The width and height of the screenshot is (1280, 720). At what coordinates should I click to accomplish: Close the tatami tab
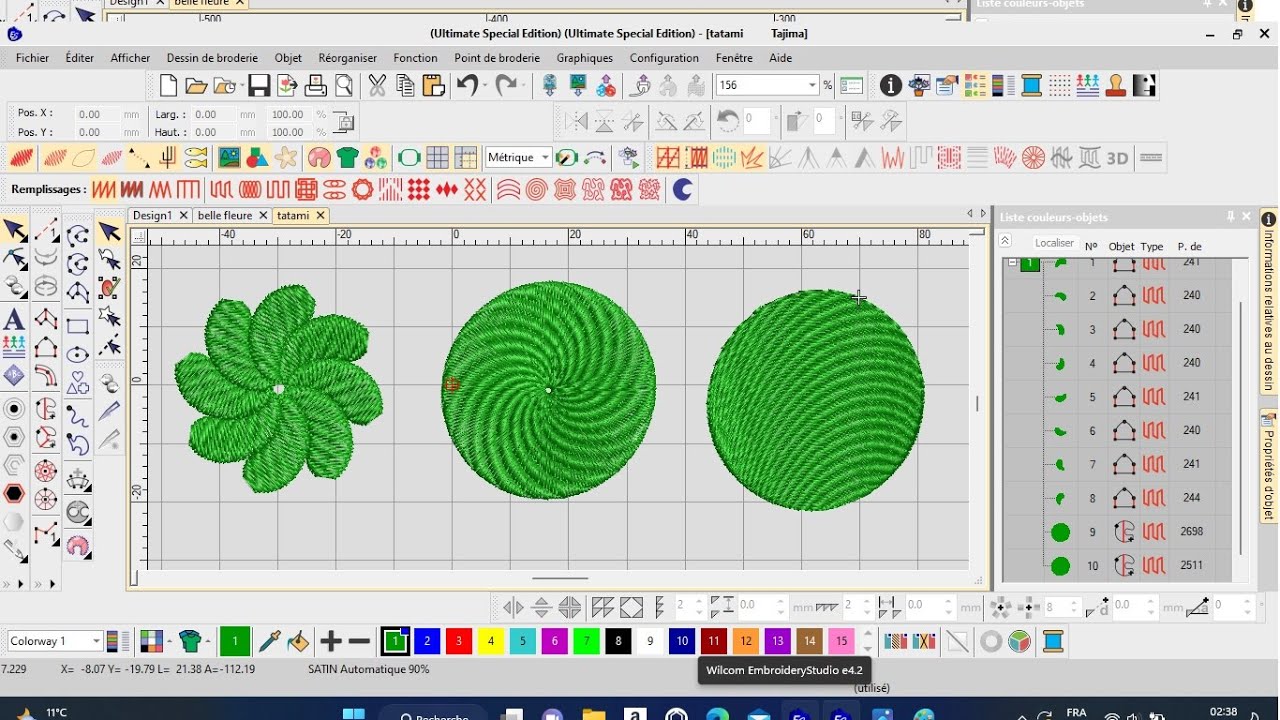320,215
